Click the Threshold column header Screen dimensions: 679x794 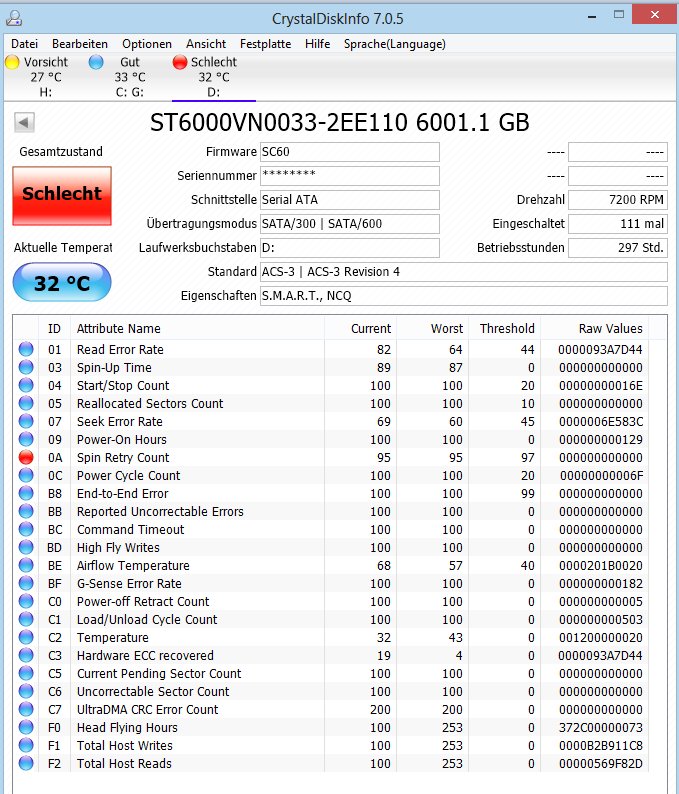tap(505, 329)
